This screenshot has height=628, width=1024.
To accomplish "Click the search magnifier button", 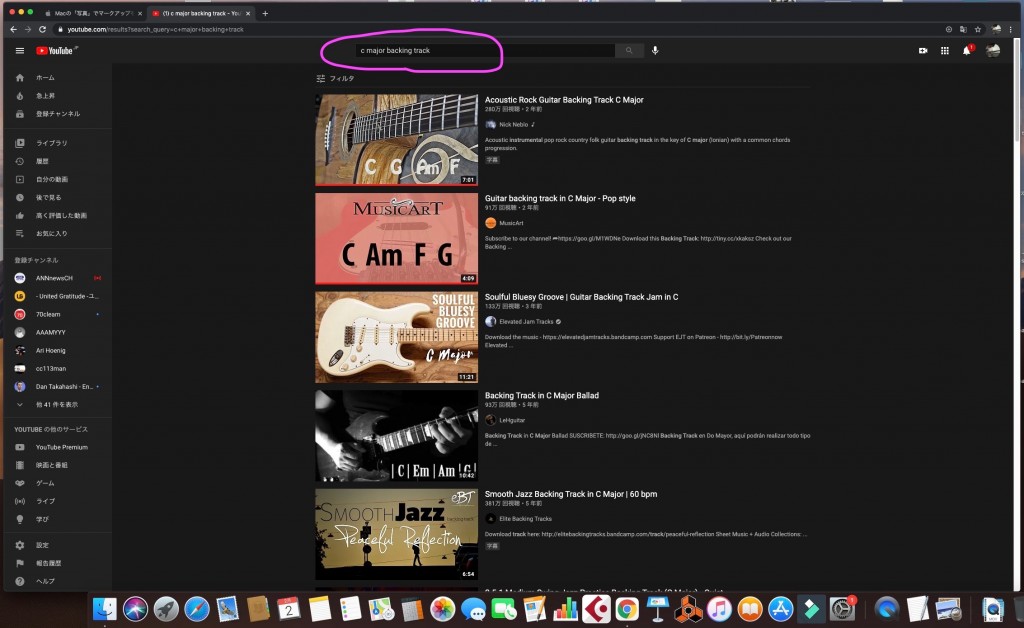I will point(629,50).
